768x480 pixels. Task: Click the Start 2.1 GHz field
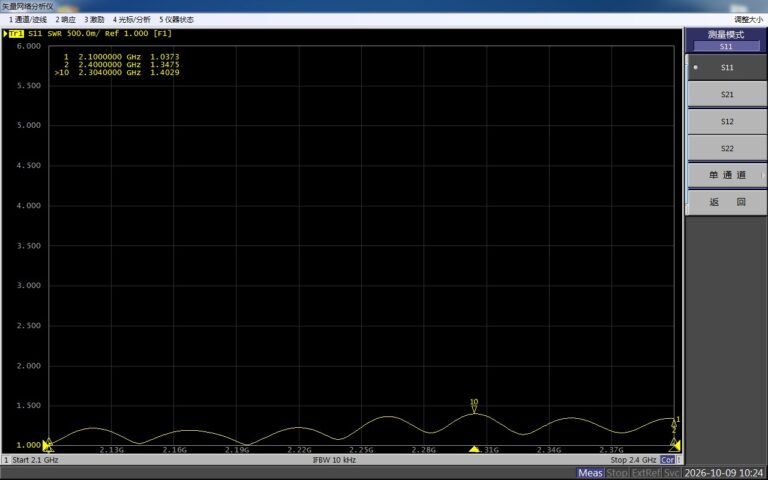(35, 460)
